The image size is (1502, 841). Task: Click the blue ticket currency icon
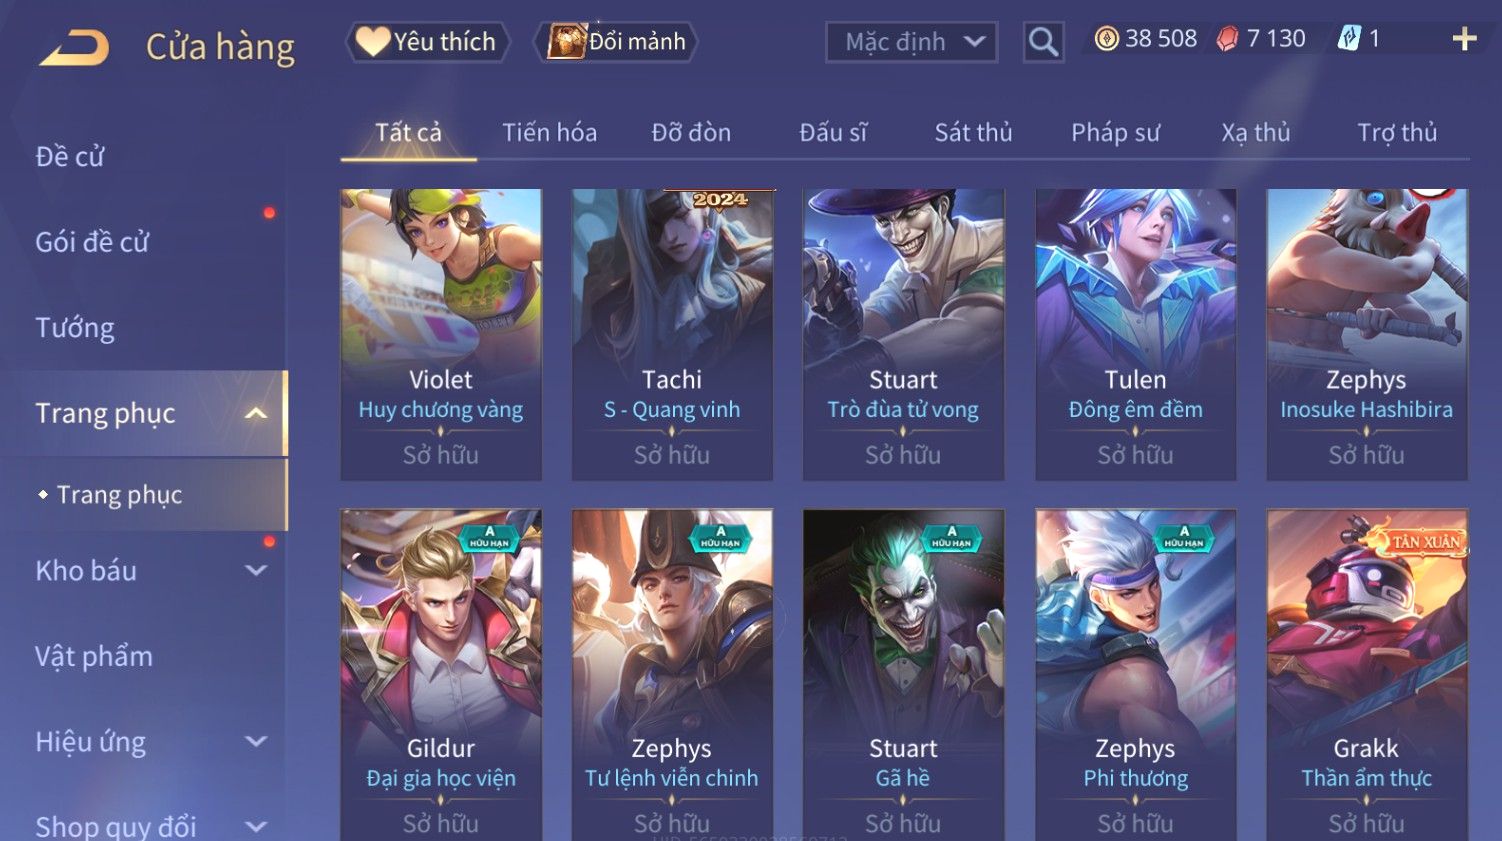pyautogui.click(x=1349, y=39)
